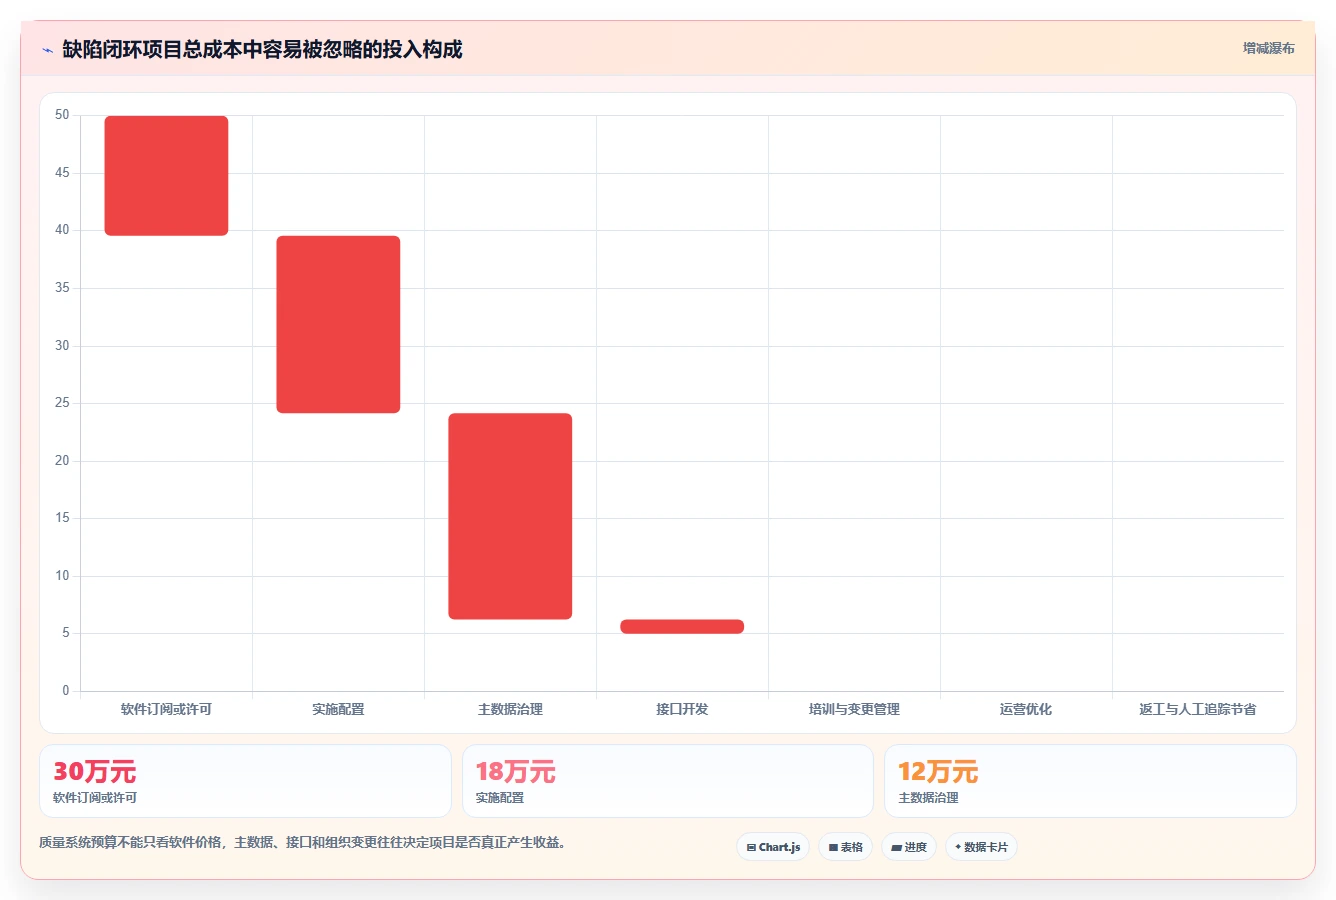Click the 增减瀑布 label in the header
This screenshot has height=900, width=1336.
(x=1268, y=48)
